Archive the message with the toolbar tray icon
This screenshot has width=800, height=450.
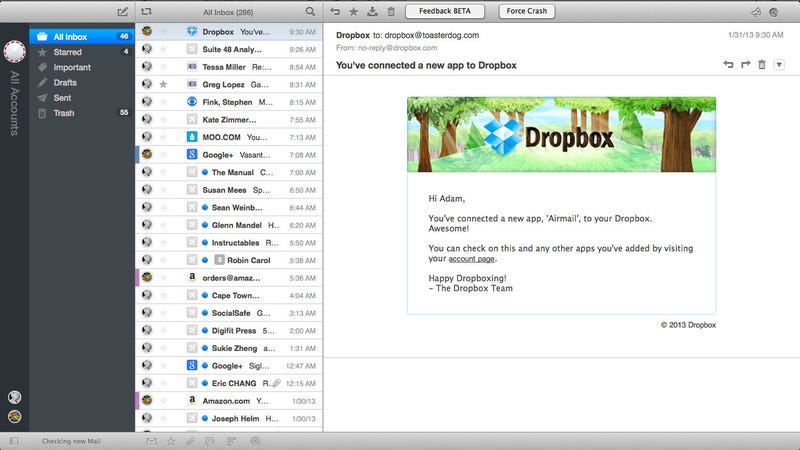(372, 11)
